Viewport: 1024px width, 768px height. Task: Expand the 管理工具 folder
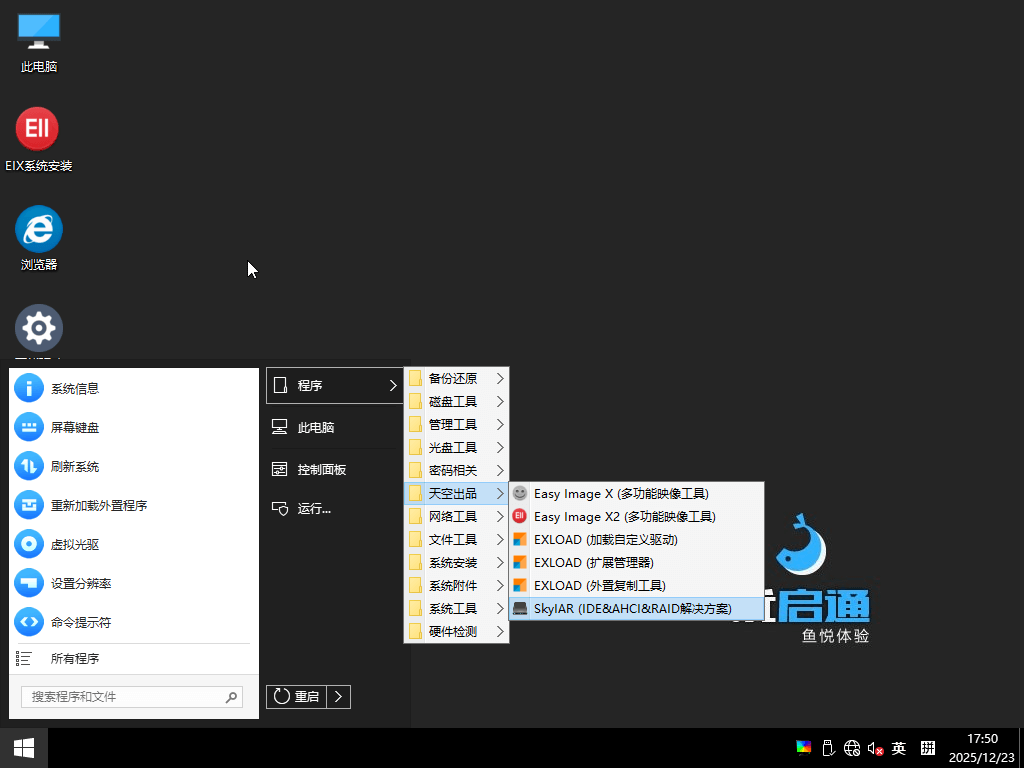(x=456, y=424)
